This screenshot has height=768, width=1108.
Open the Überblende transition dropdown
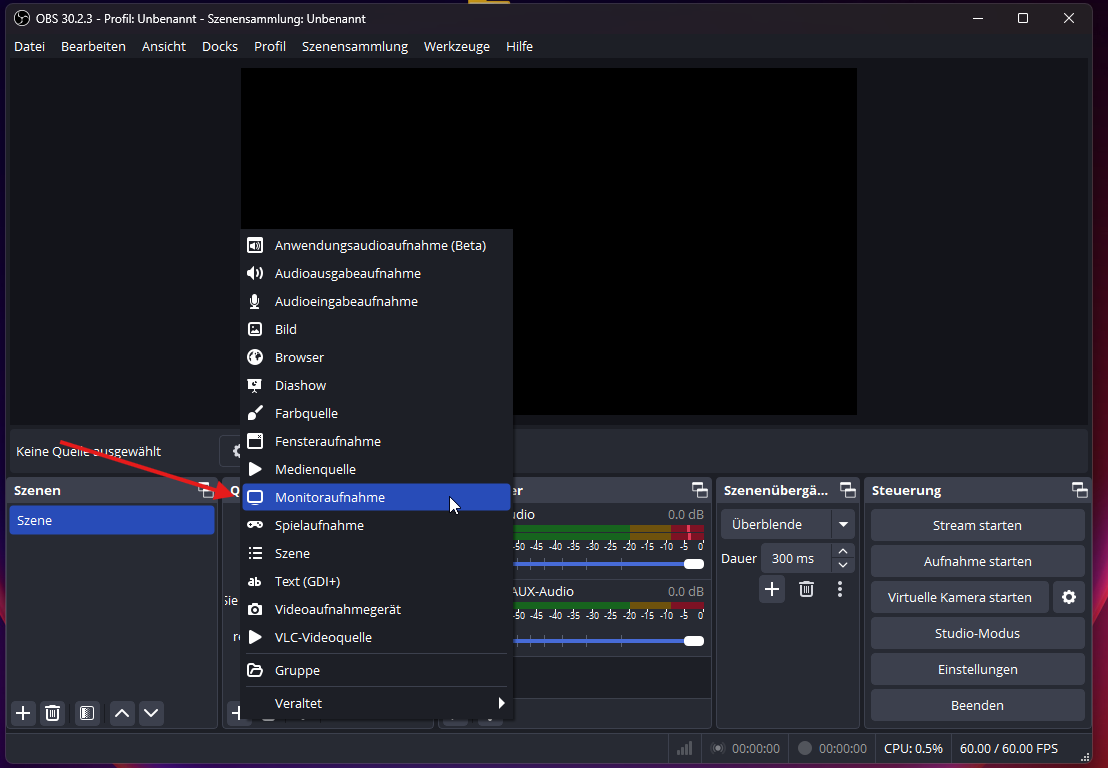787,524
